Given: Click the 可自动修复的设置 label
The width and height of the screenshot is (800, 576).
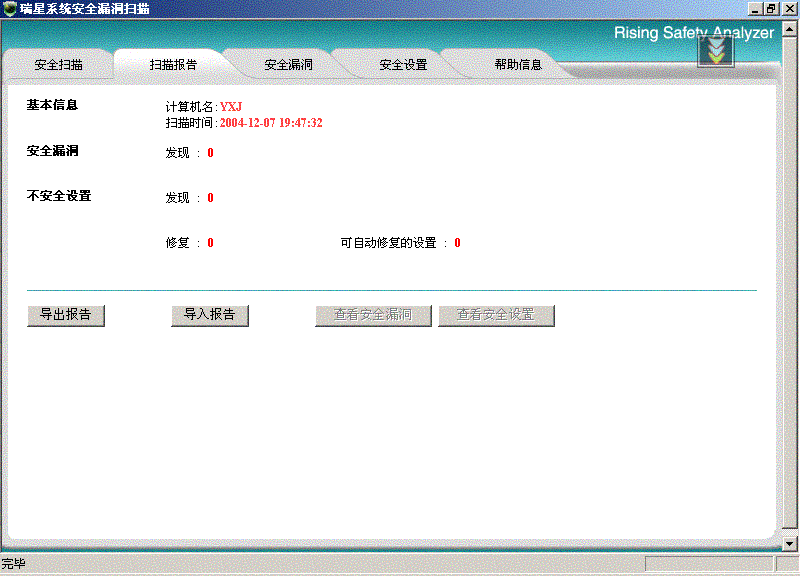Looking at the screenshot, I should (x=388, y=243).
